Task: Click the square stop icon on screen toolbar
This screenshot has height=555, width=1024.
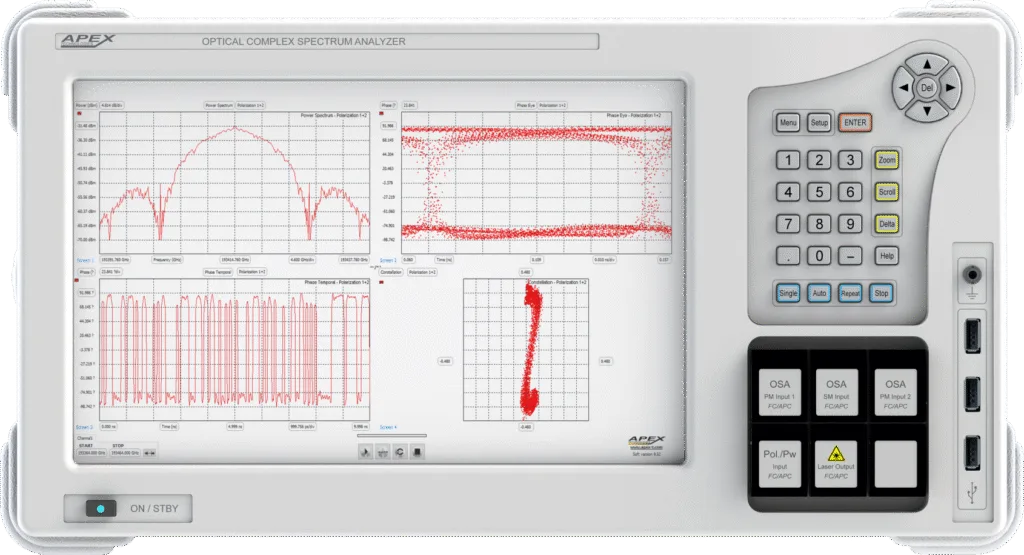Action: click(417, 452)
